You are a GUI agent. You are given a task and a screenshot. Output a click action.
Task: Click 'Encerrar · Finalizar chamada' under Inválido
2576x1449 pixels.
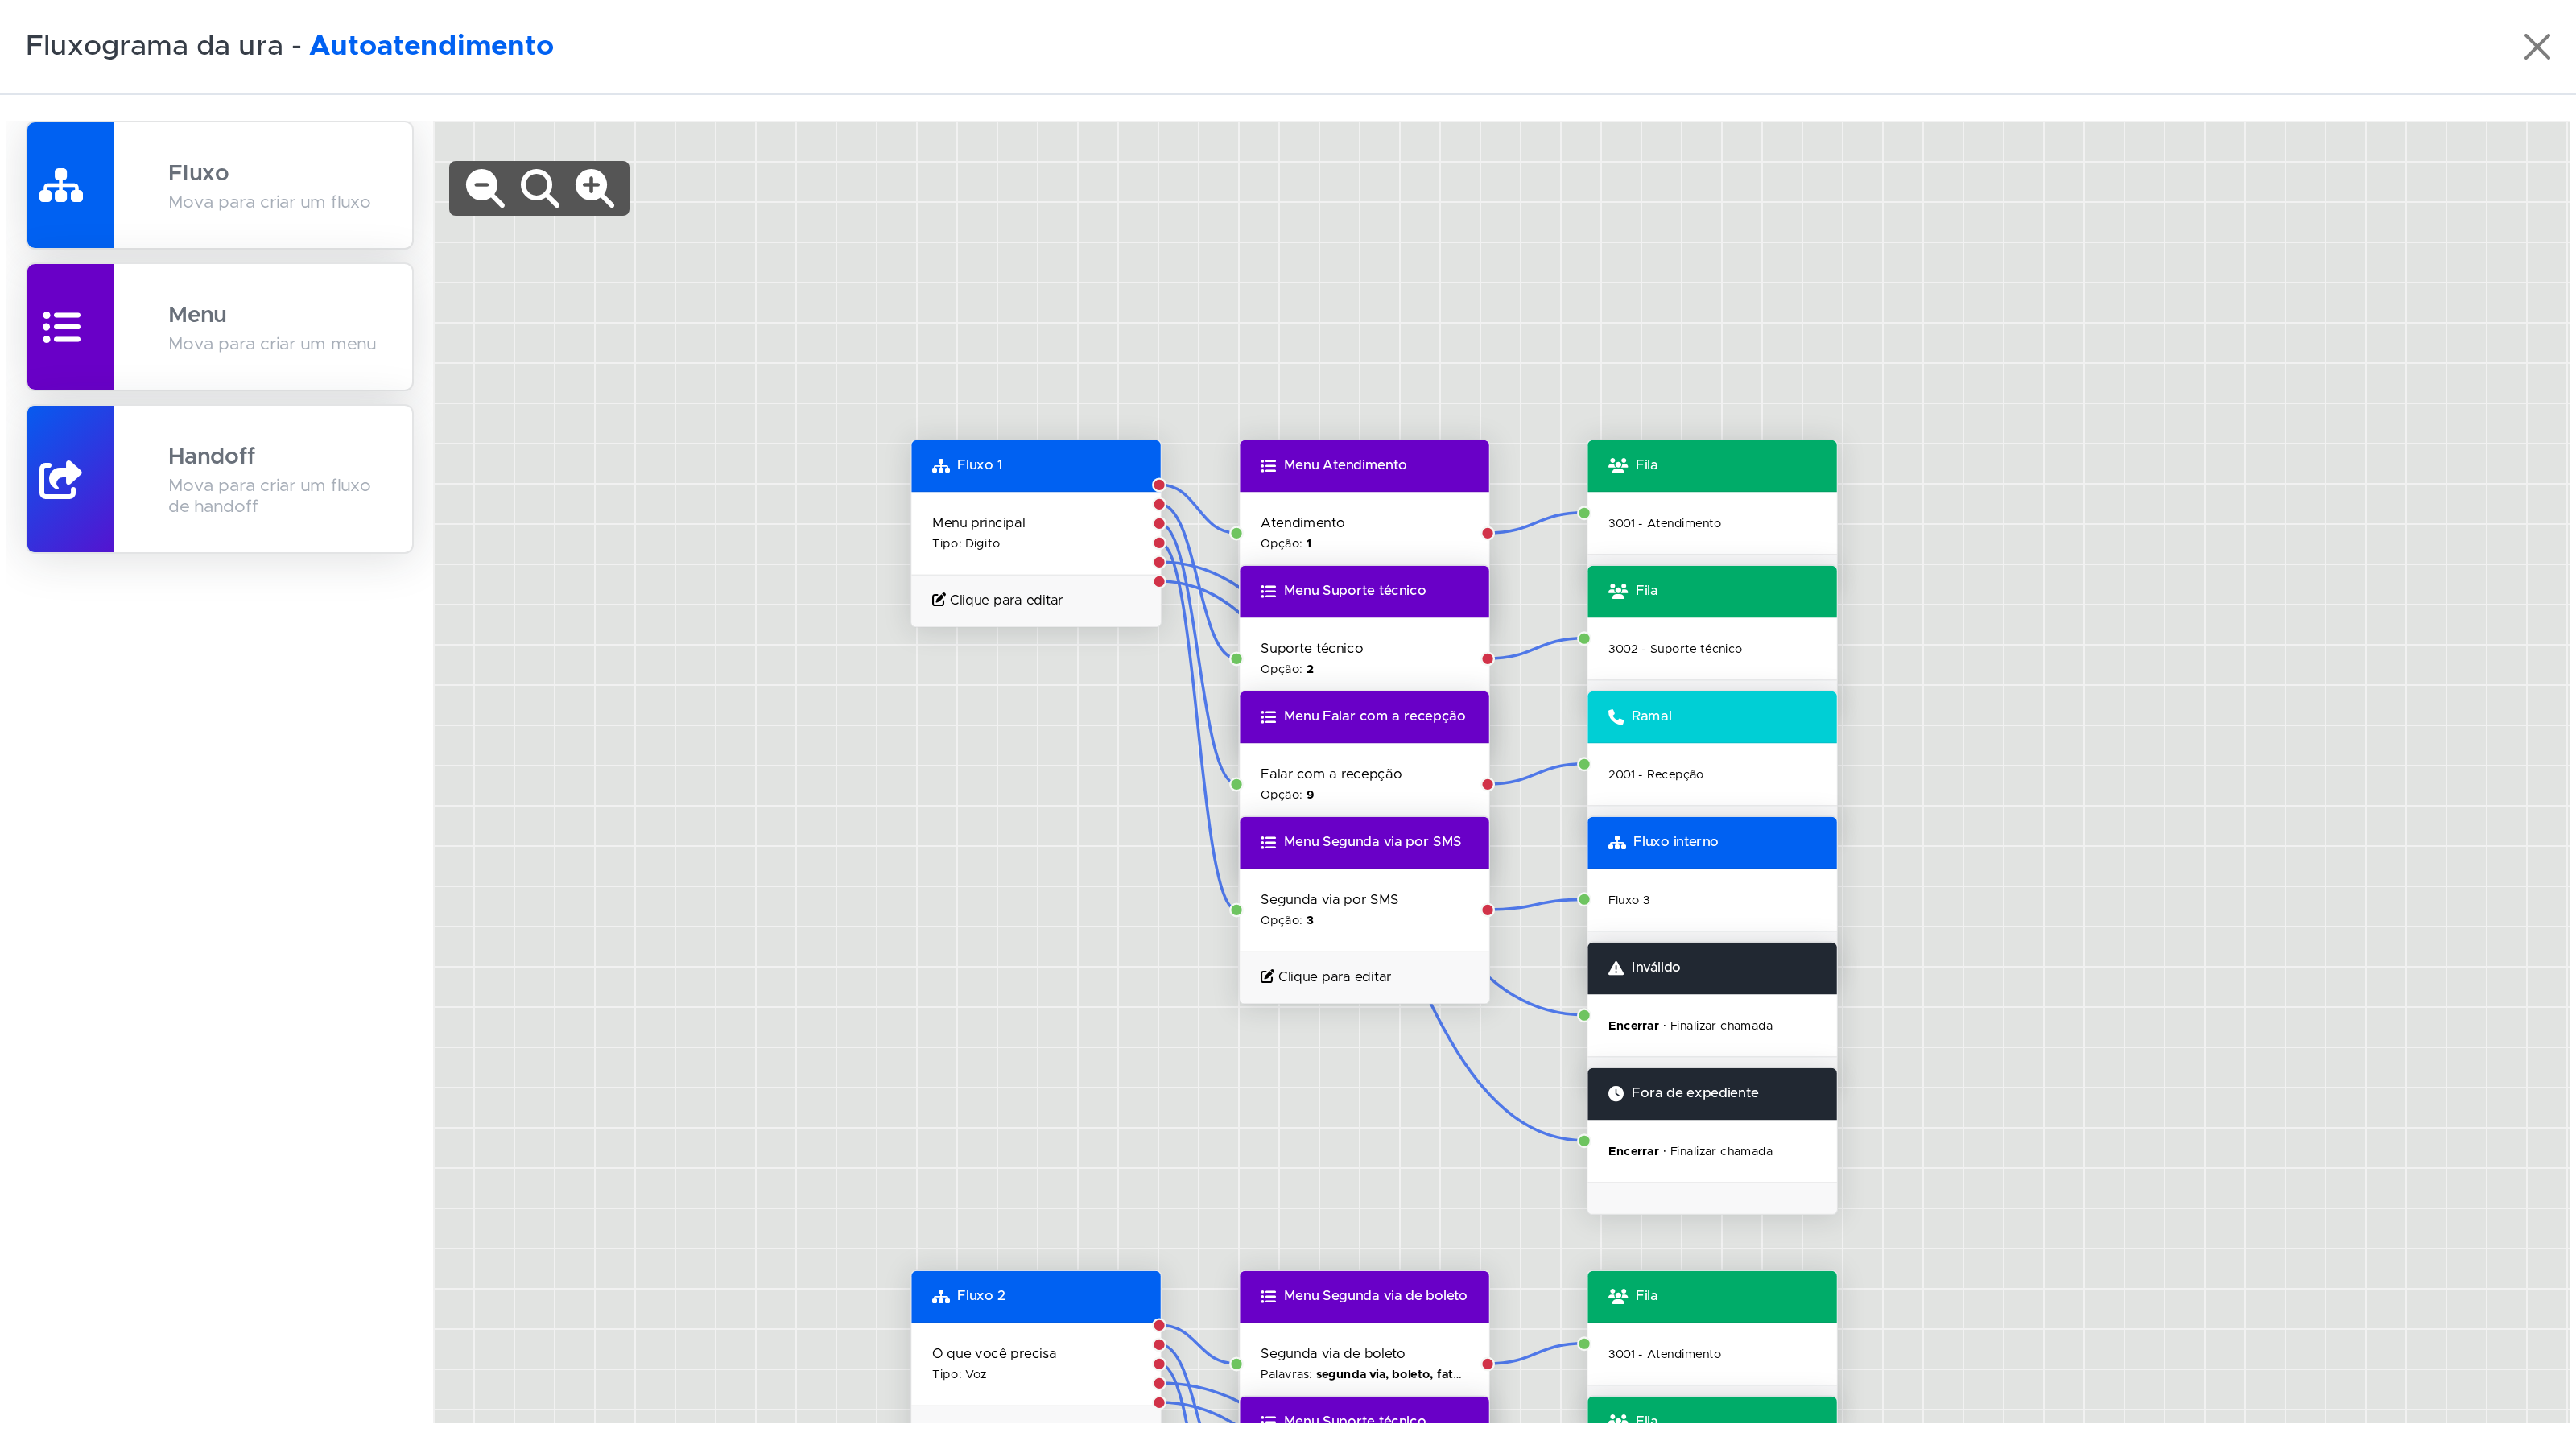pos(1690,1026)
